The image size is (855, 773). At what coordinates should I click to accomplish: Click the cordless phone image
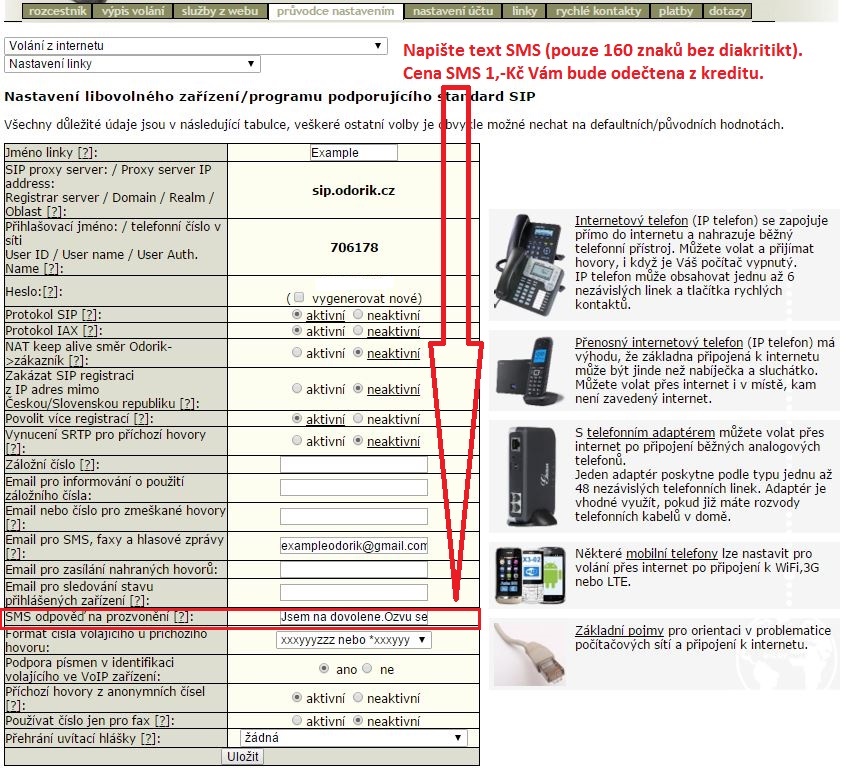[x=530, y=371]
